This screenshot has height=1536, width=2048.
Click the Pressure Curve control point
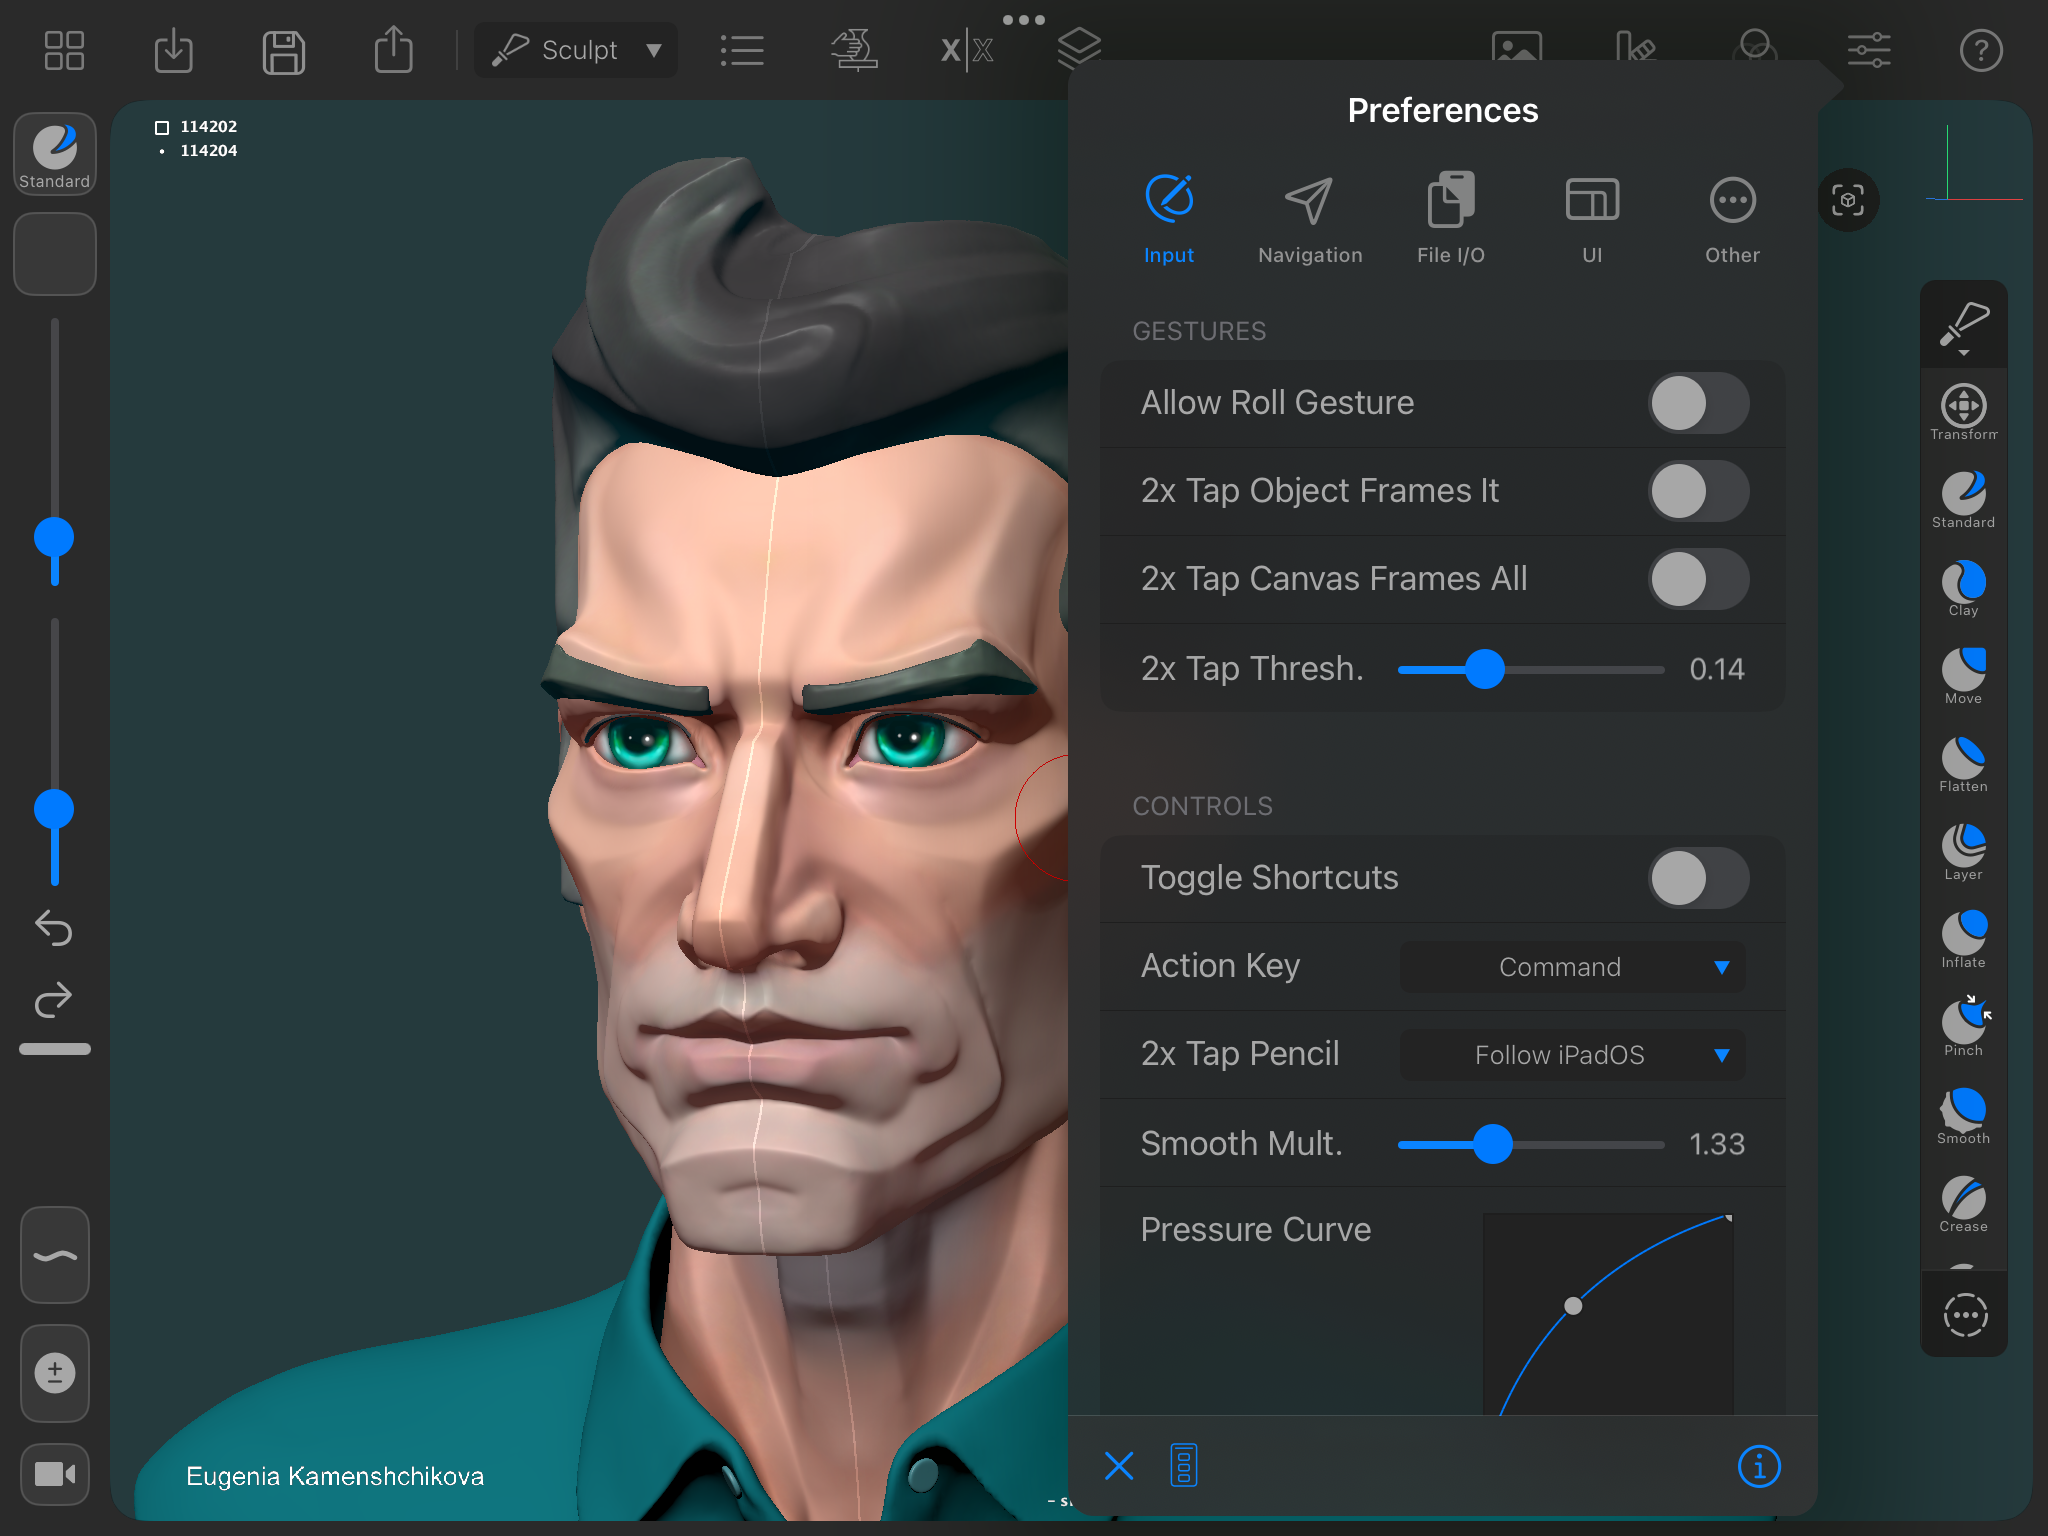pyautogui.click(x=1573, y=1305)
